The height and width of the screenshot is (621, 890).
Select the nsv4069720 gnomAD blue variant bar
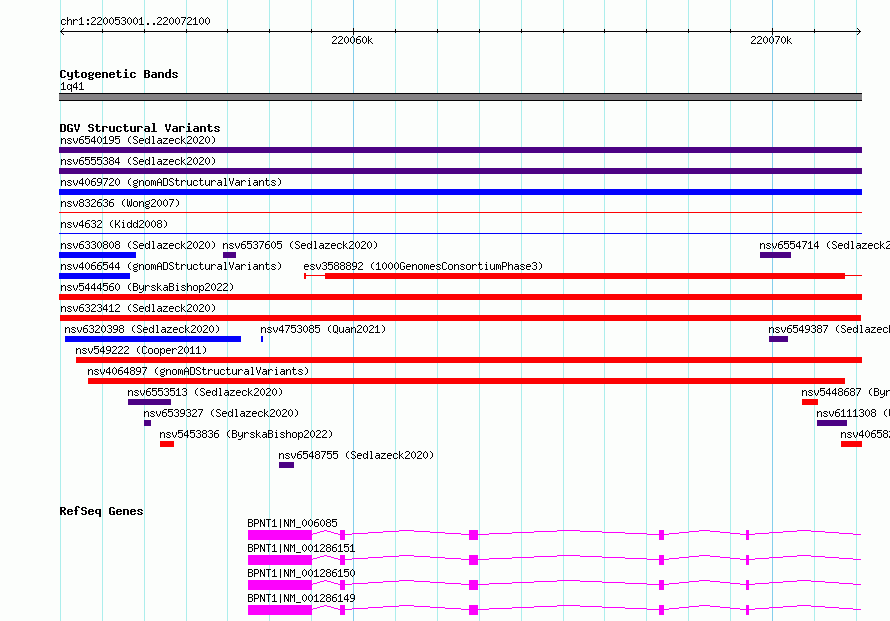point(460,192)
